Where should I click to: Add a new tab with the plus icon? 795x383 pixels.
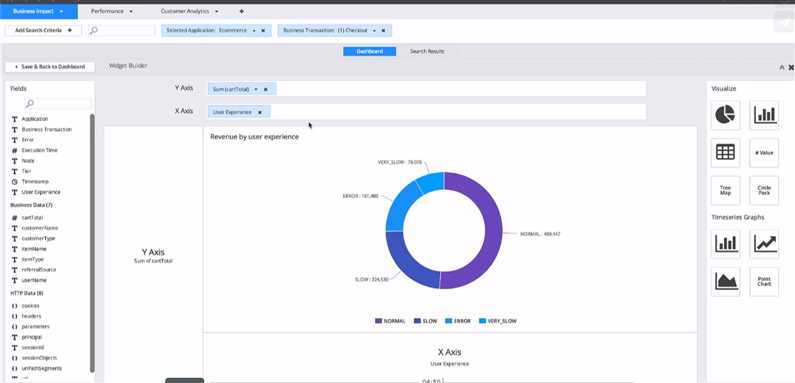pos(241,11)
